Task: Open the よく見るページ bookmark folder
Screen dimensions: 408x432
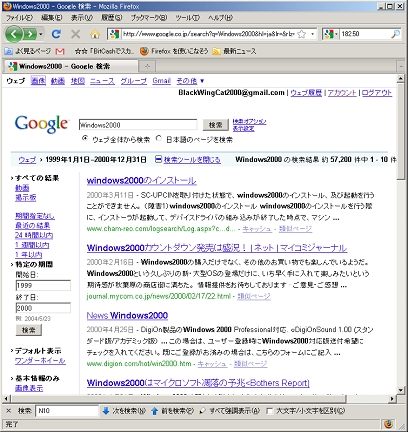Action: tap(27, 51)
